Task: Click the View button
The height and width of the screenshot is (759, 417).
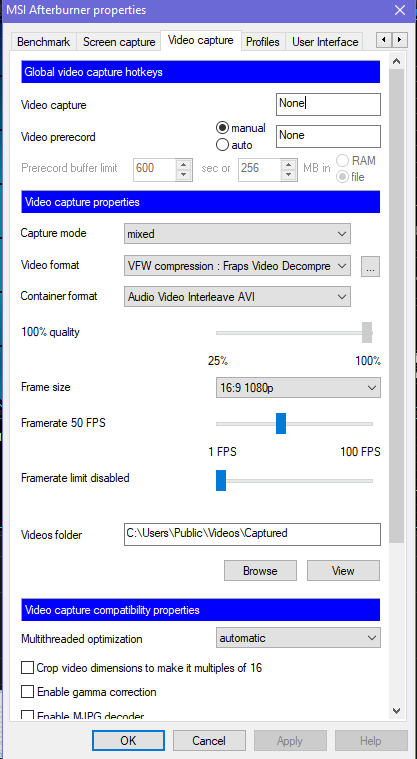Action: click(343, 571)
